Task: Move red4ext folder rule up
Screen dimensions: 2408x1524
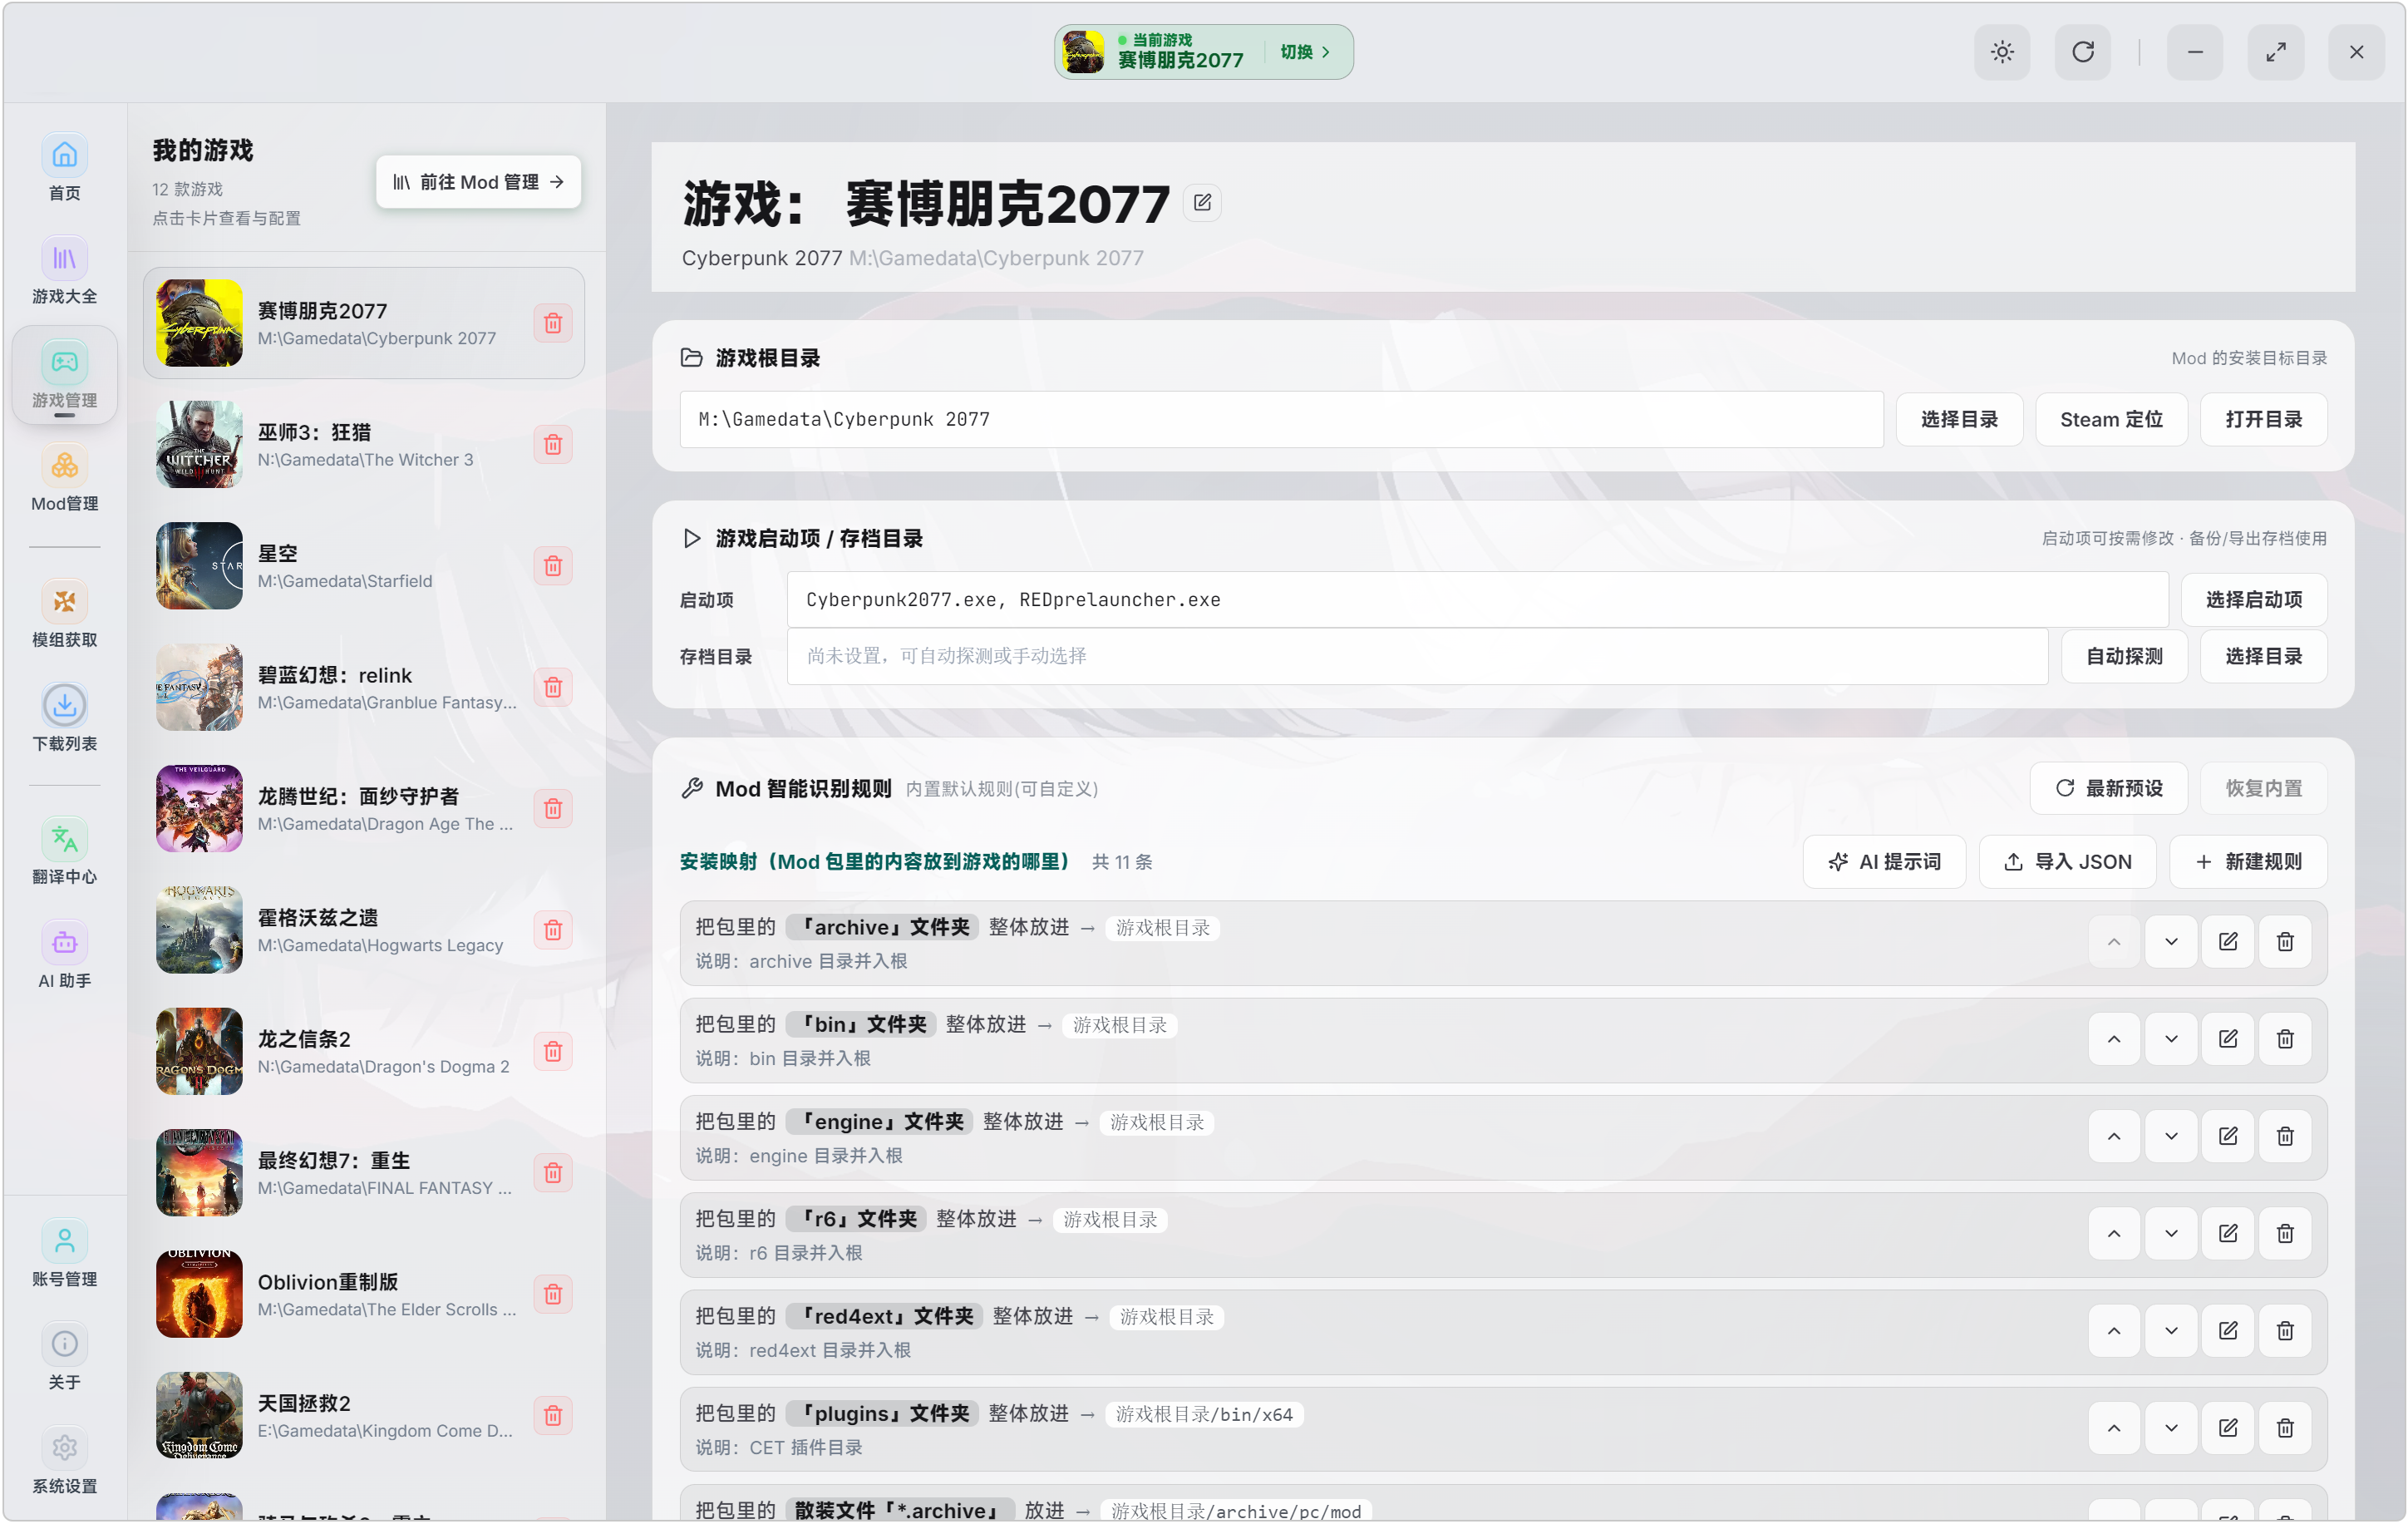Action: [x=2115, y=1331]
